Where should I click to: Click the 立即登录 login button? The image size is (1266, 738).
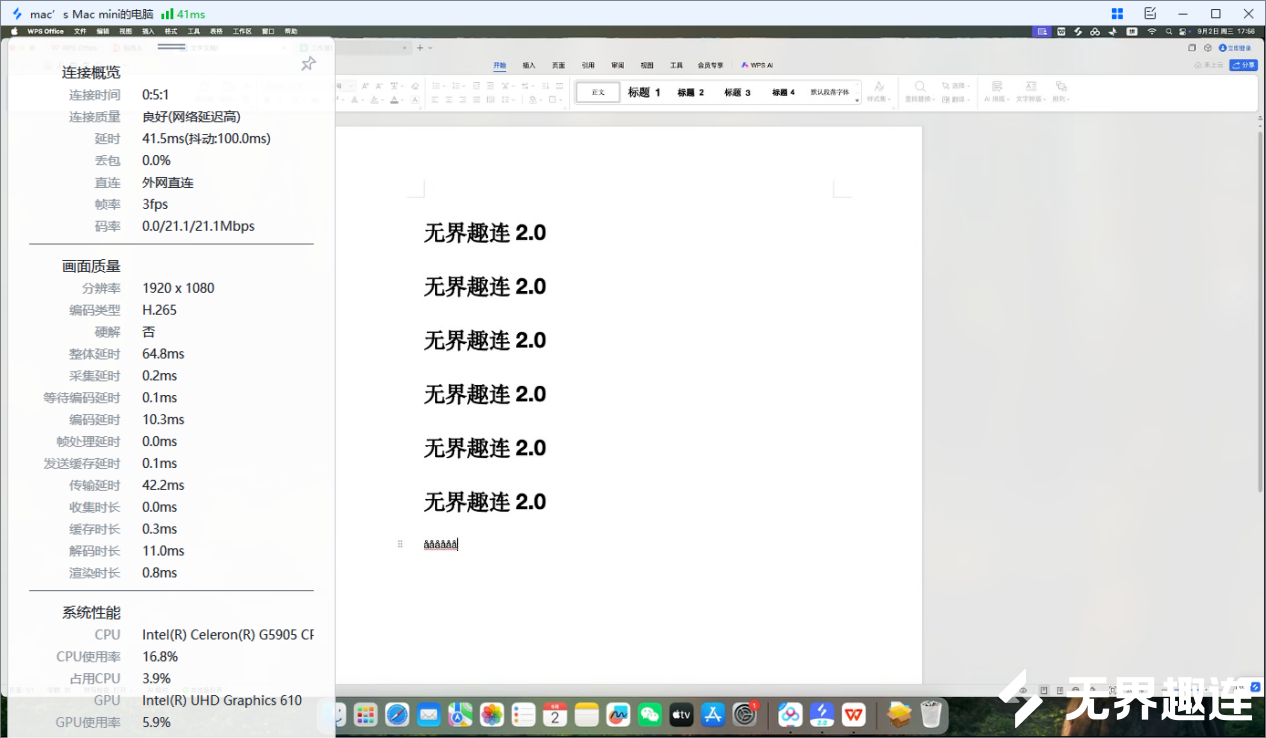coord(1235,48)
